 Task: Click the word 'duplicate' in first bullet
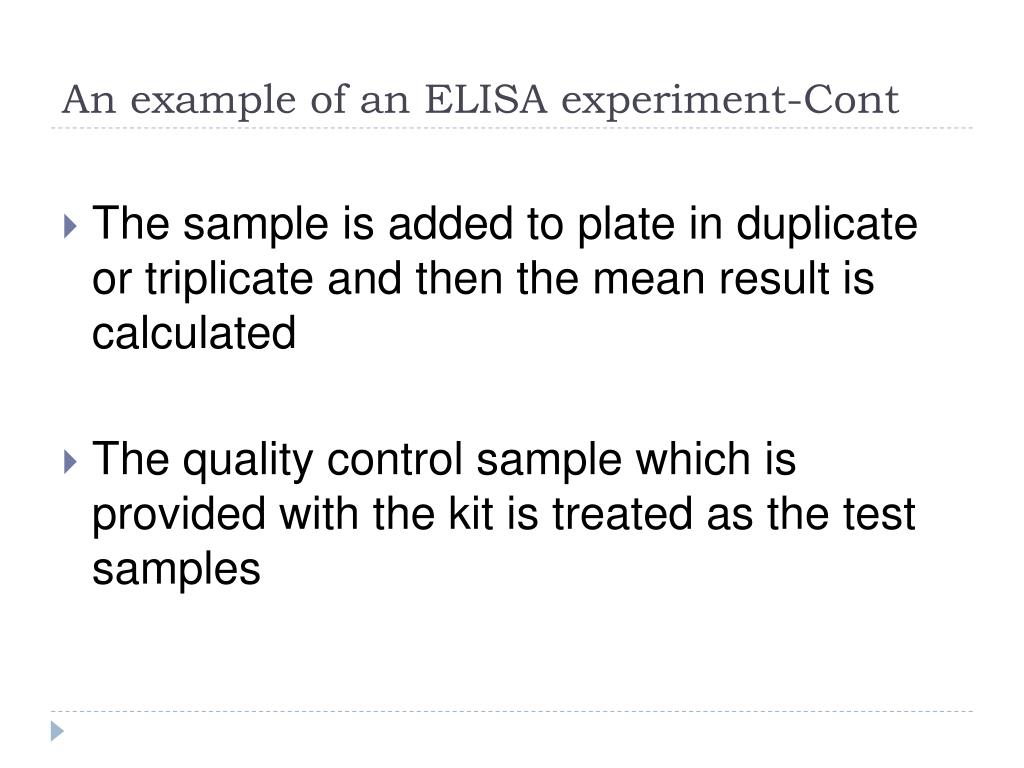pyautogui.click(x=827, y=226)
